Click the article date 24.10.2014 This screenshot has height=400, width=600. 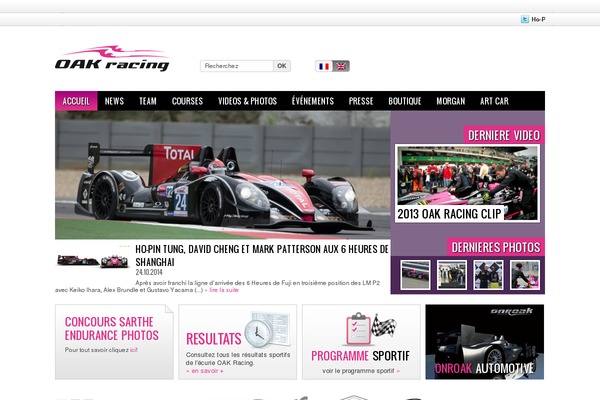tap(149, 272)
